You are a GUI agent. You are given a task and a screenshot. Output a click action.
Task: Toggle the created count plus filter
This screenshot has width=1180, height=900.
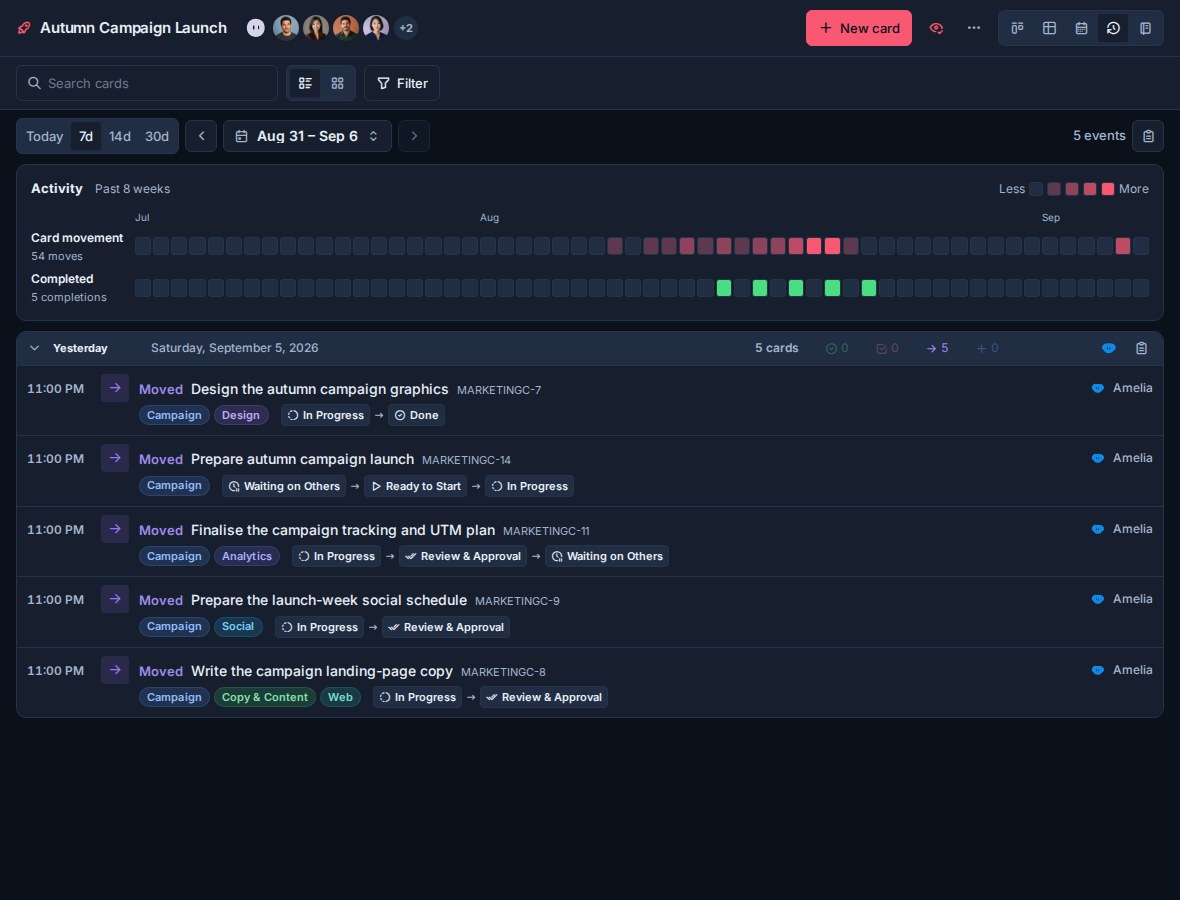coord(987,348)
